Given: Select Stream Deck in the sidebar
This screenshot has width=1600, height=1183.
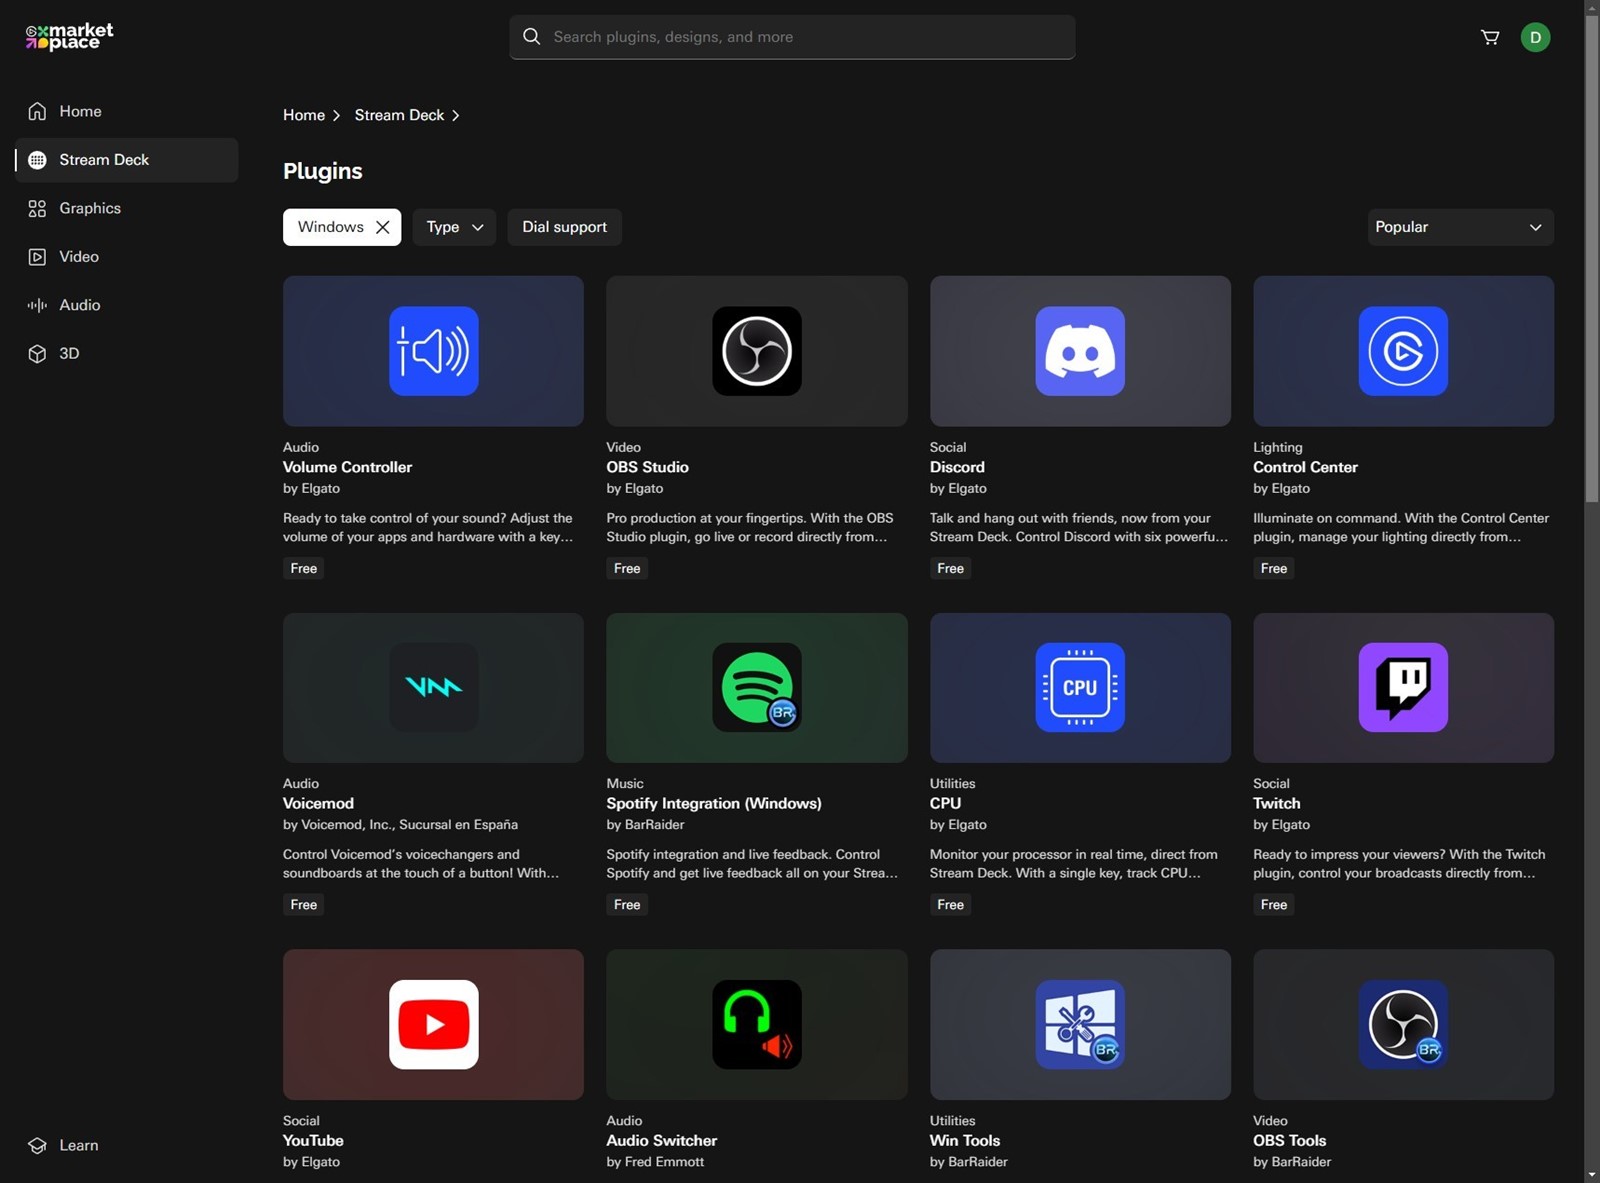Looking at the screenshot, I should (x=127, y=160).
